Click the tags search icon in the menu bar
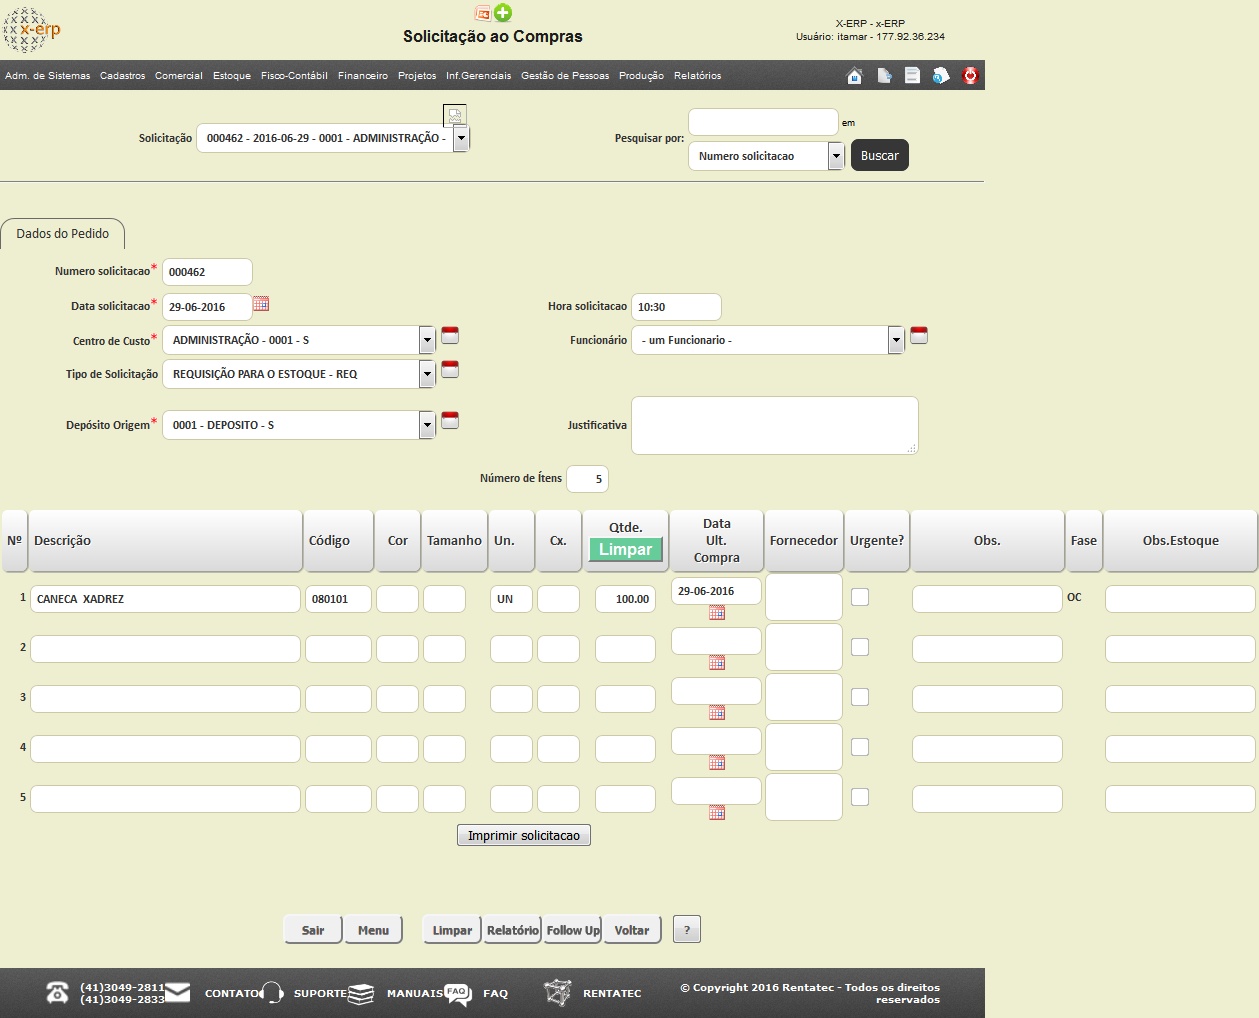 coord(941,75)
